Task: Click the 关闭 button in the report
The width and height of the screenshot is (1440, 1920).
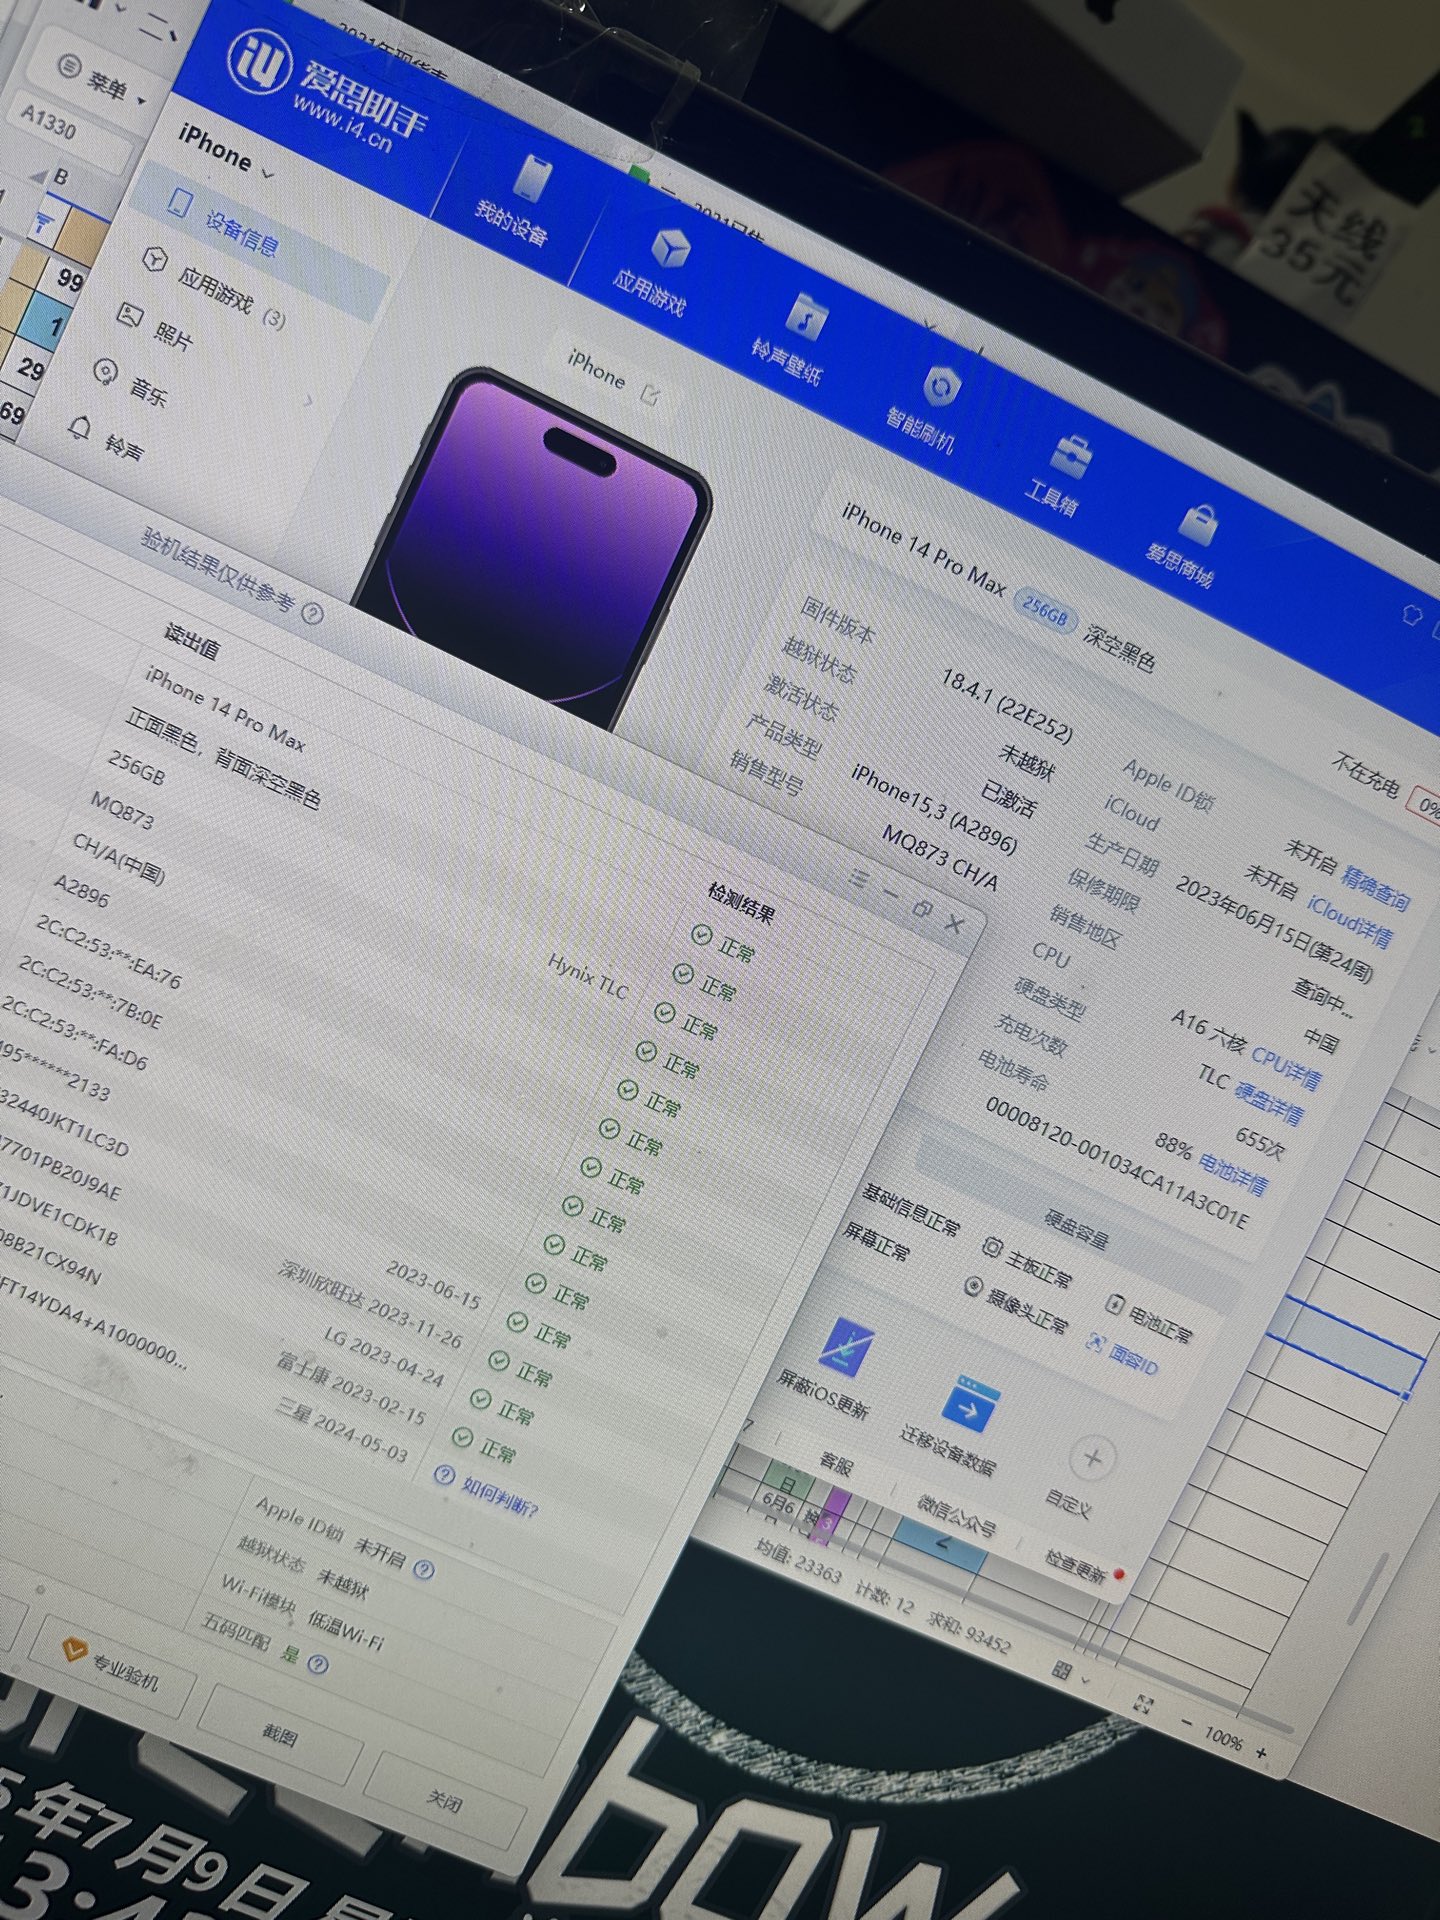Action: click(444, 1801)
